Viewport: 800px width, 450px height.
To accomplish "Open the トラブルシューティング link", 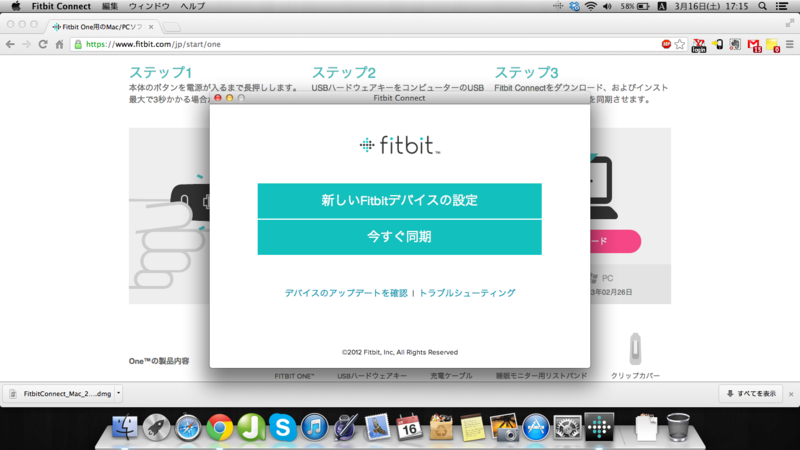I will click(x=467, y=293).
